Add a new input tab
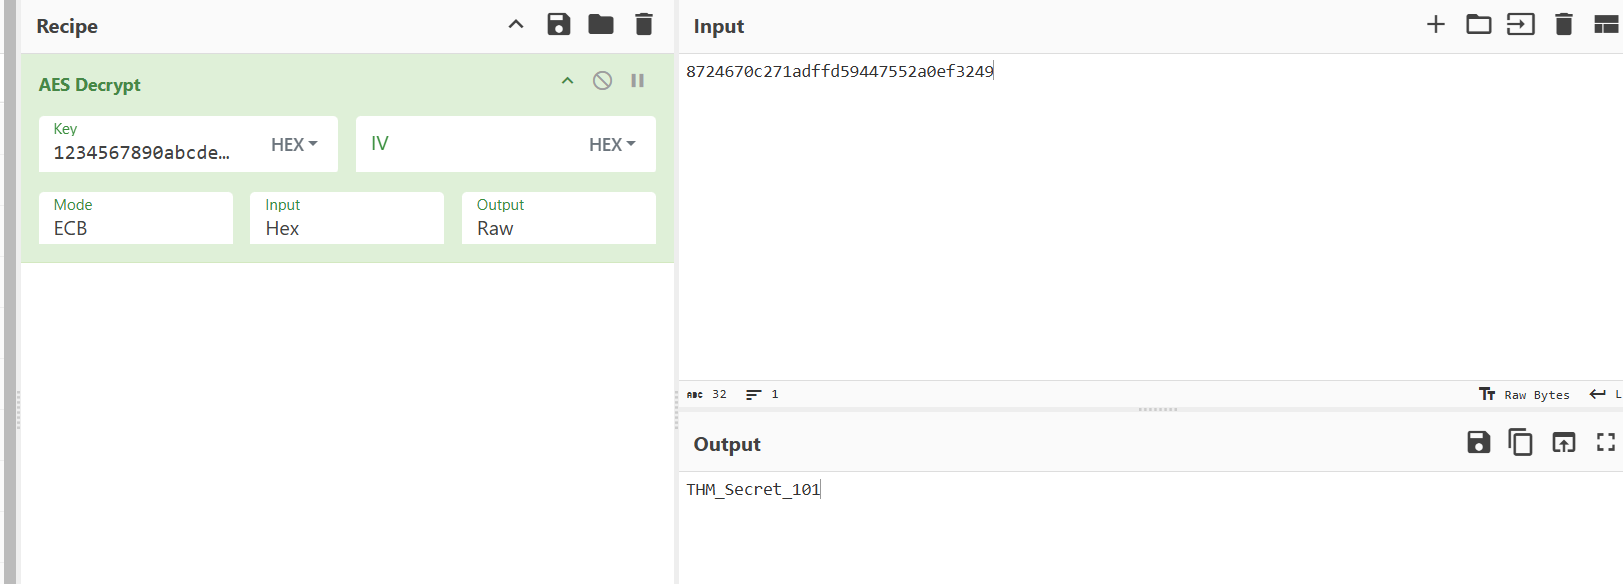 (x=1435, y=25)
